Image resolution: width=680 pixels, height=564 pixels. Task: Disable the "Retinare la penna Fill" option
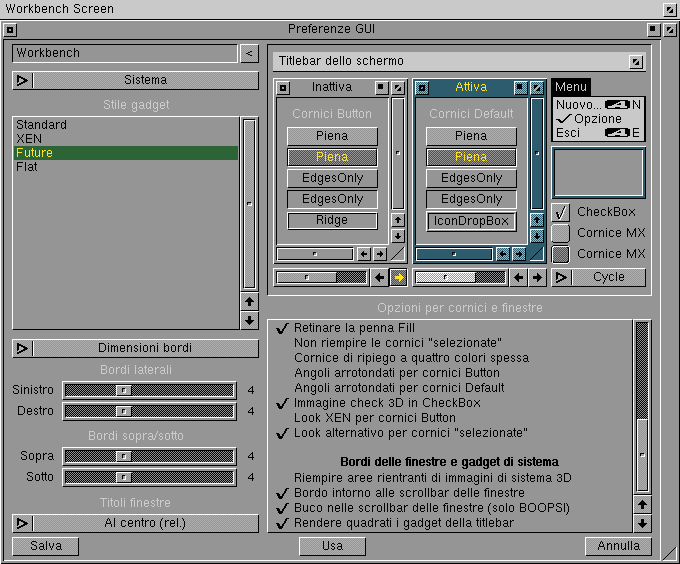pyautogui.click(x=283, y=328)
